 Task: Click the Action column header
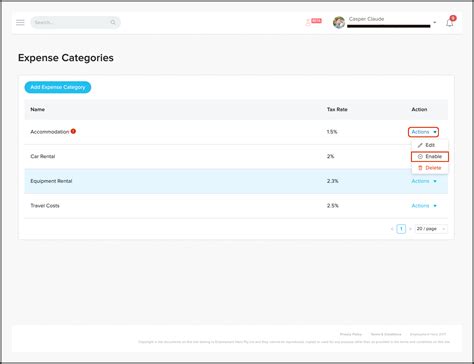[x=419, y=109]
